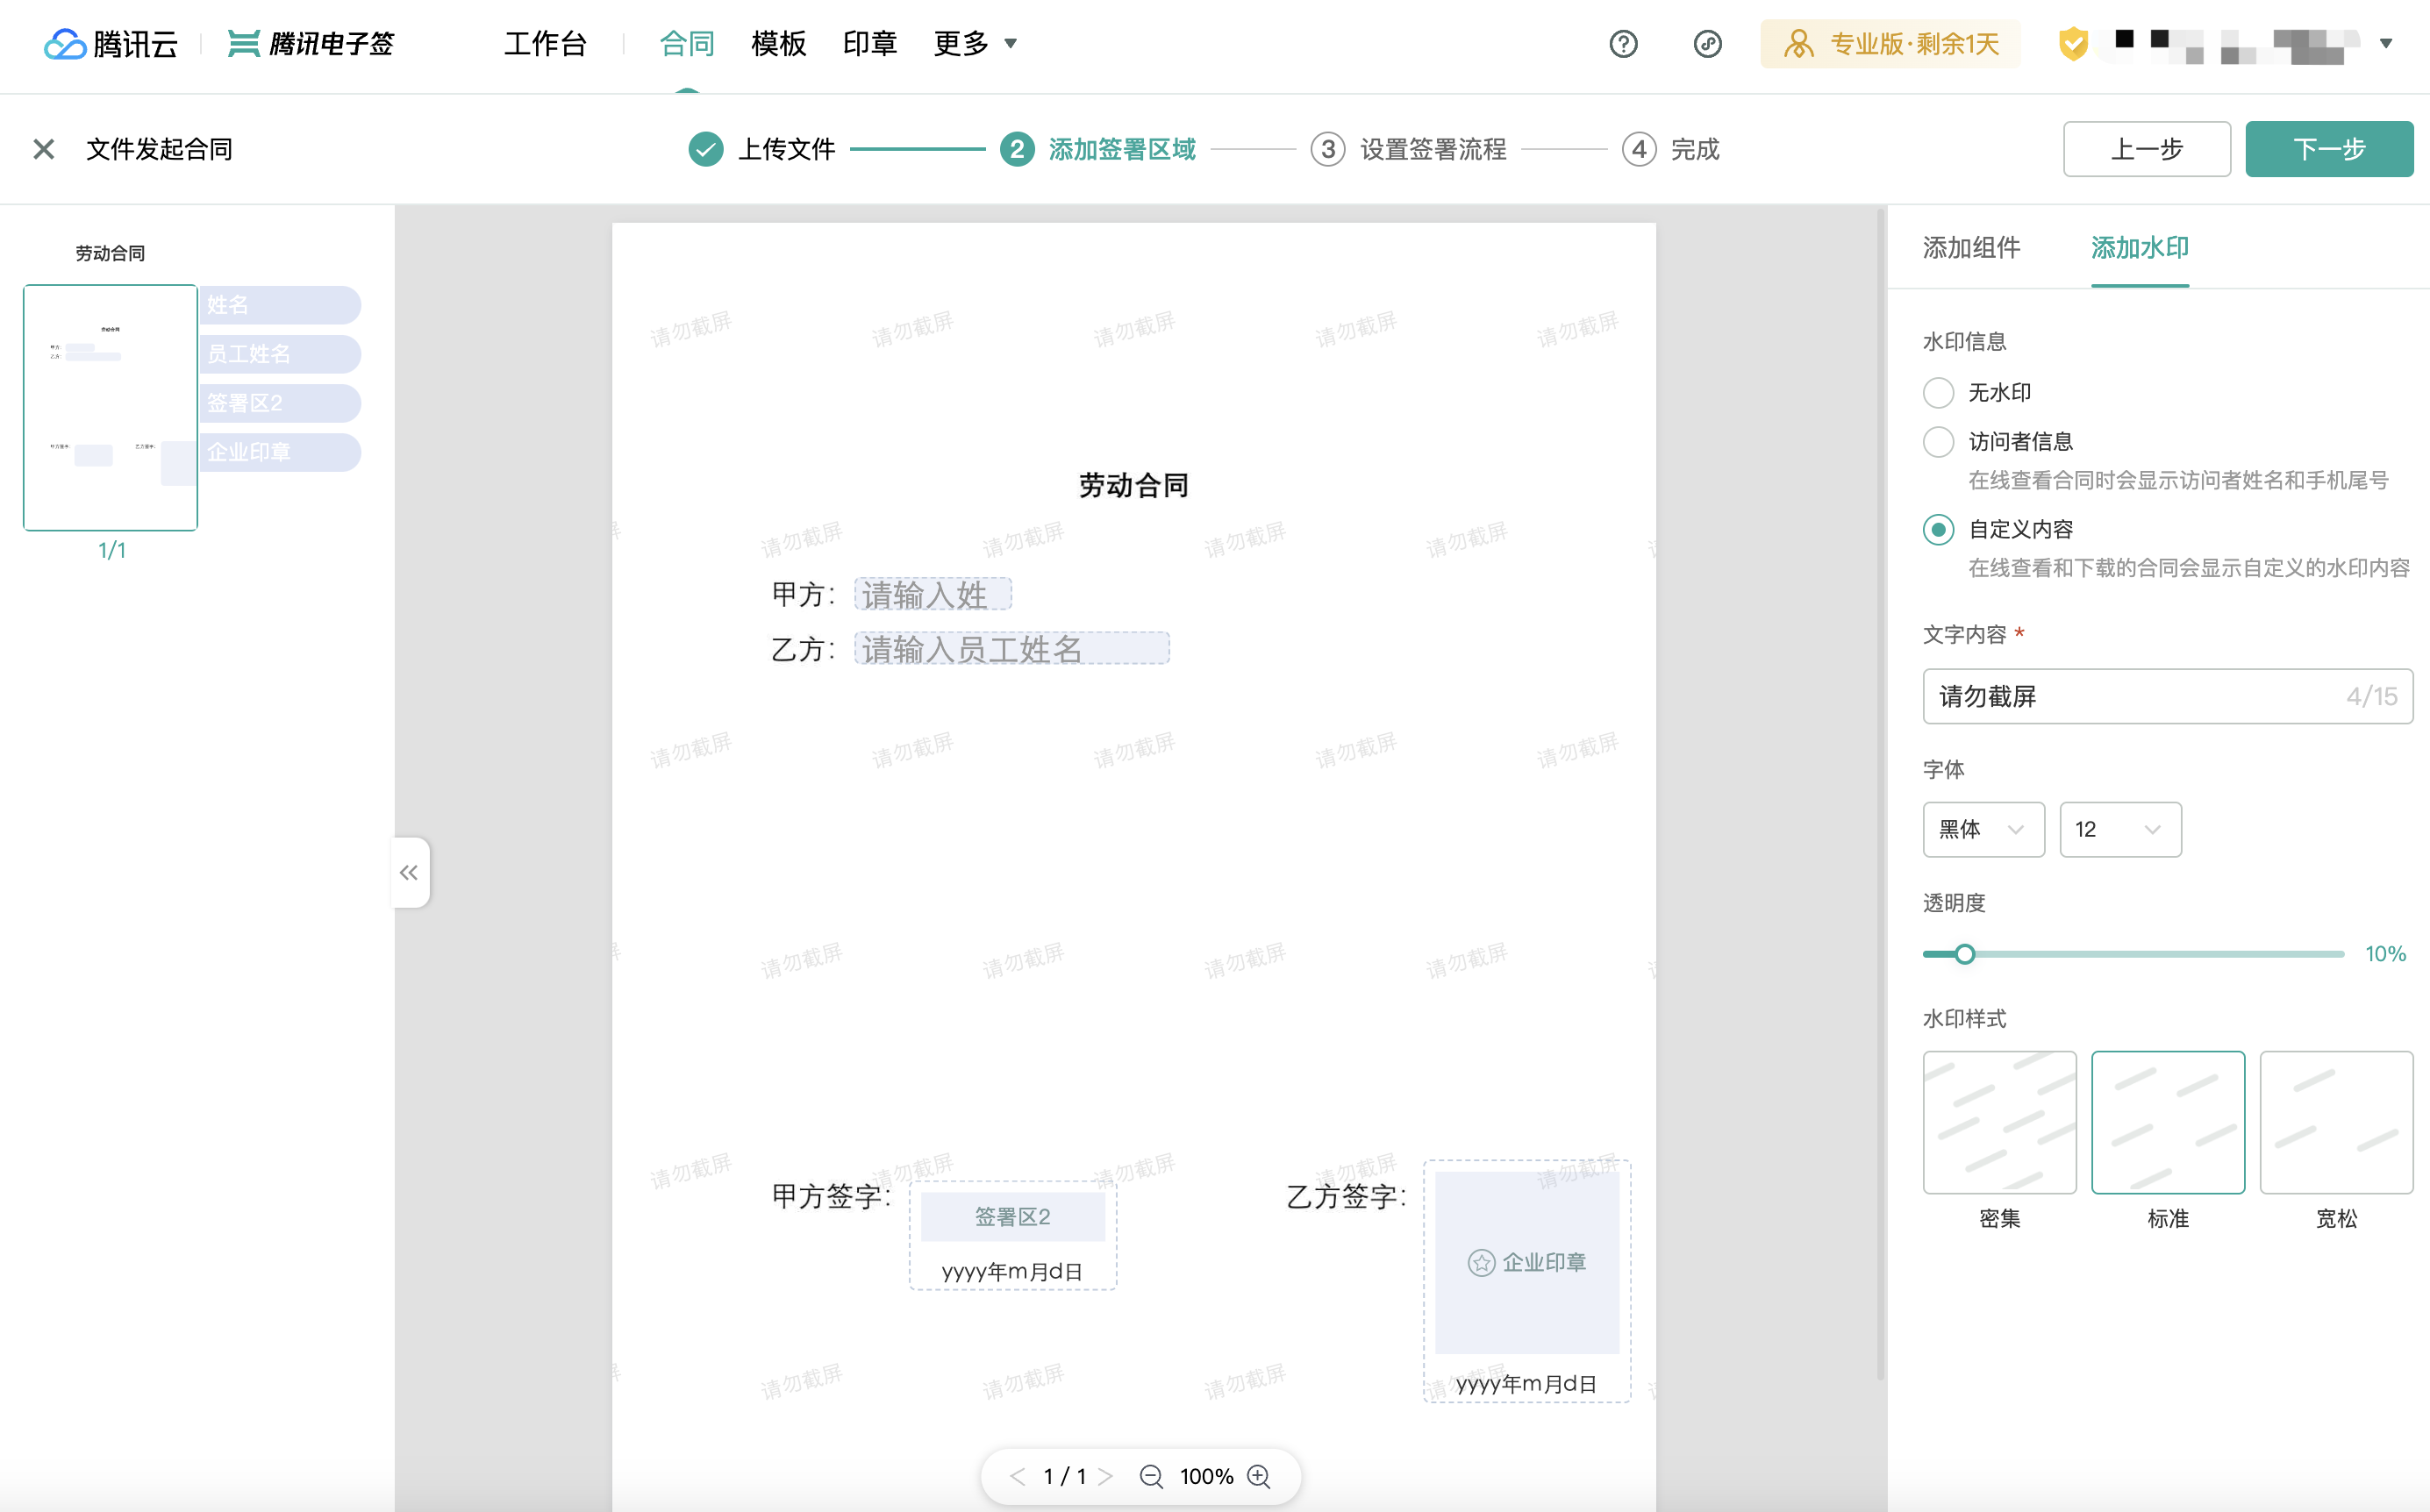Choose the 密集 watermark style
The image size is (2430, 1512).
(x=1999, y=1122)
